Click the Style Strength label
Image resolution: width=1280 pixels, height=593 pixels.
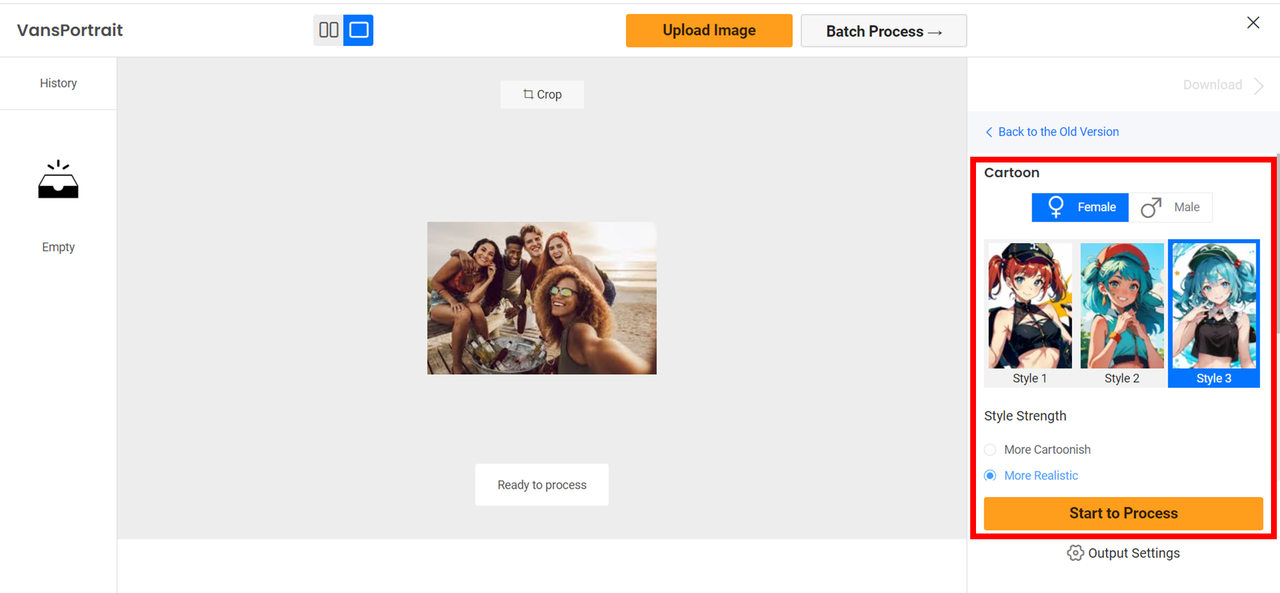1025,416
